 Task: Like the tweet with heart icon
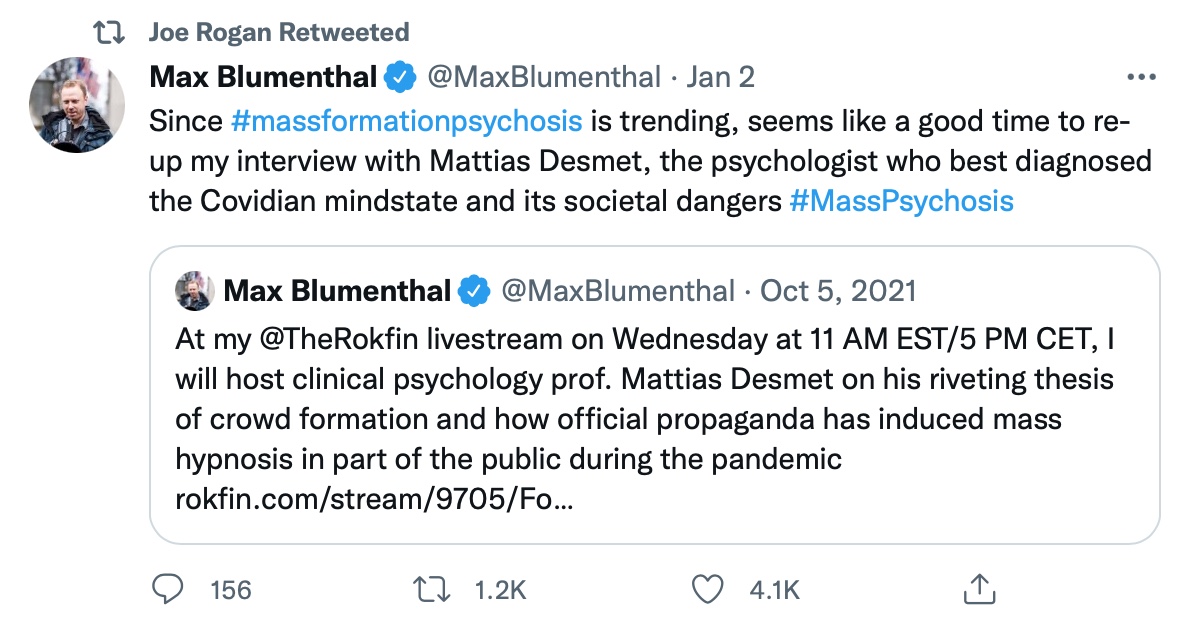708,589
